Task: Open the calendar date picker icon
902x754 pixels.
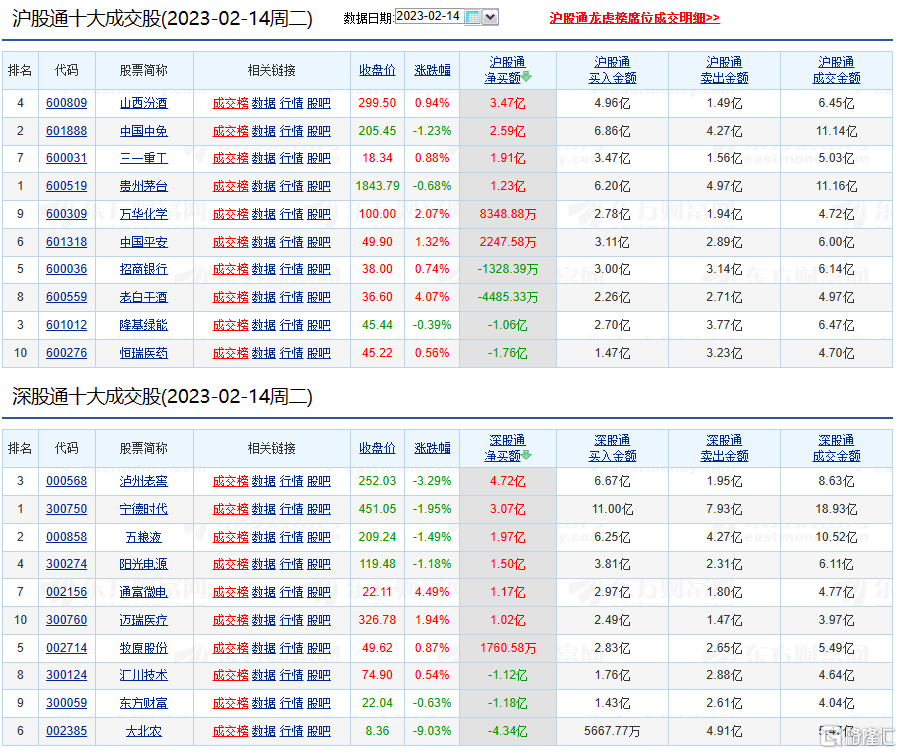Action: click(x=472, y=17)
